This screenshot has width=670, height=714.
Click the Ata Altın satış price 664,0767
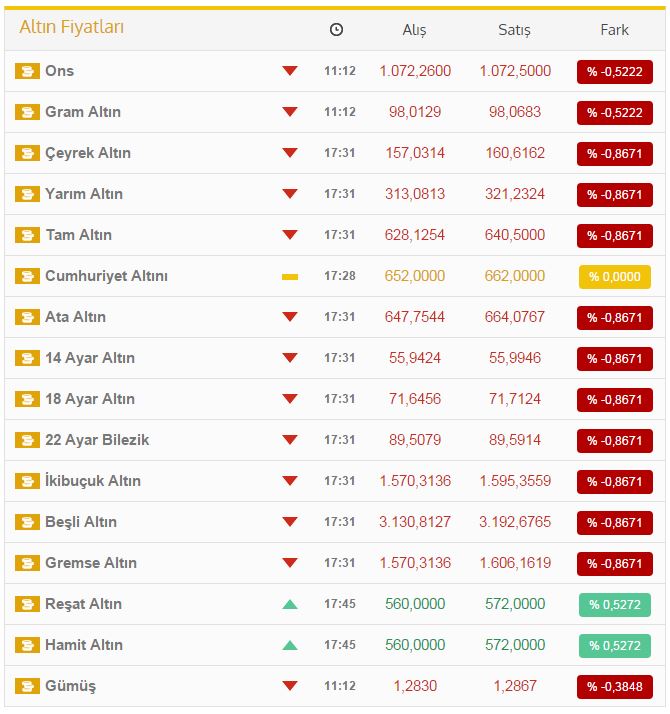(x=515, y=317)
